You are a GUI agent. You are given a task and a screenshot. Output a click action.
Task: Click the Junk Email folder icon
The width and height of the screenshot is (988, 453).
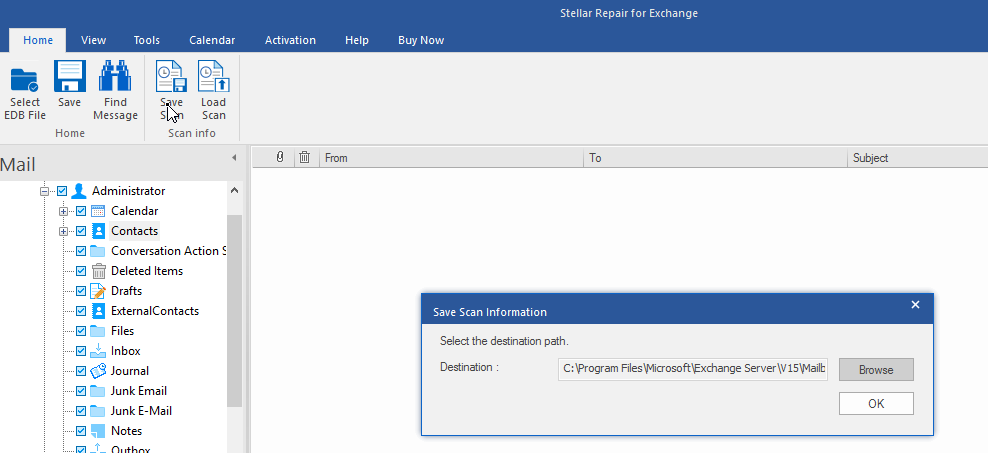coord(98,391)
